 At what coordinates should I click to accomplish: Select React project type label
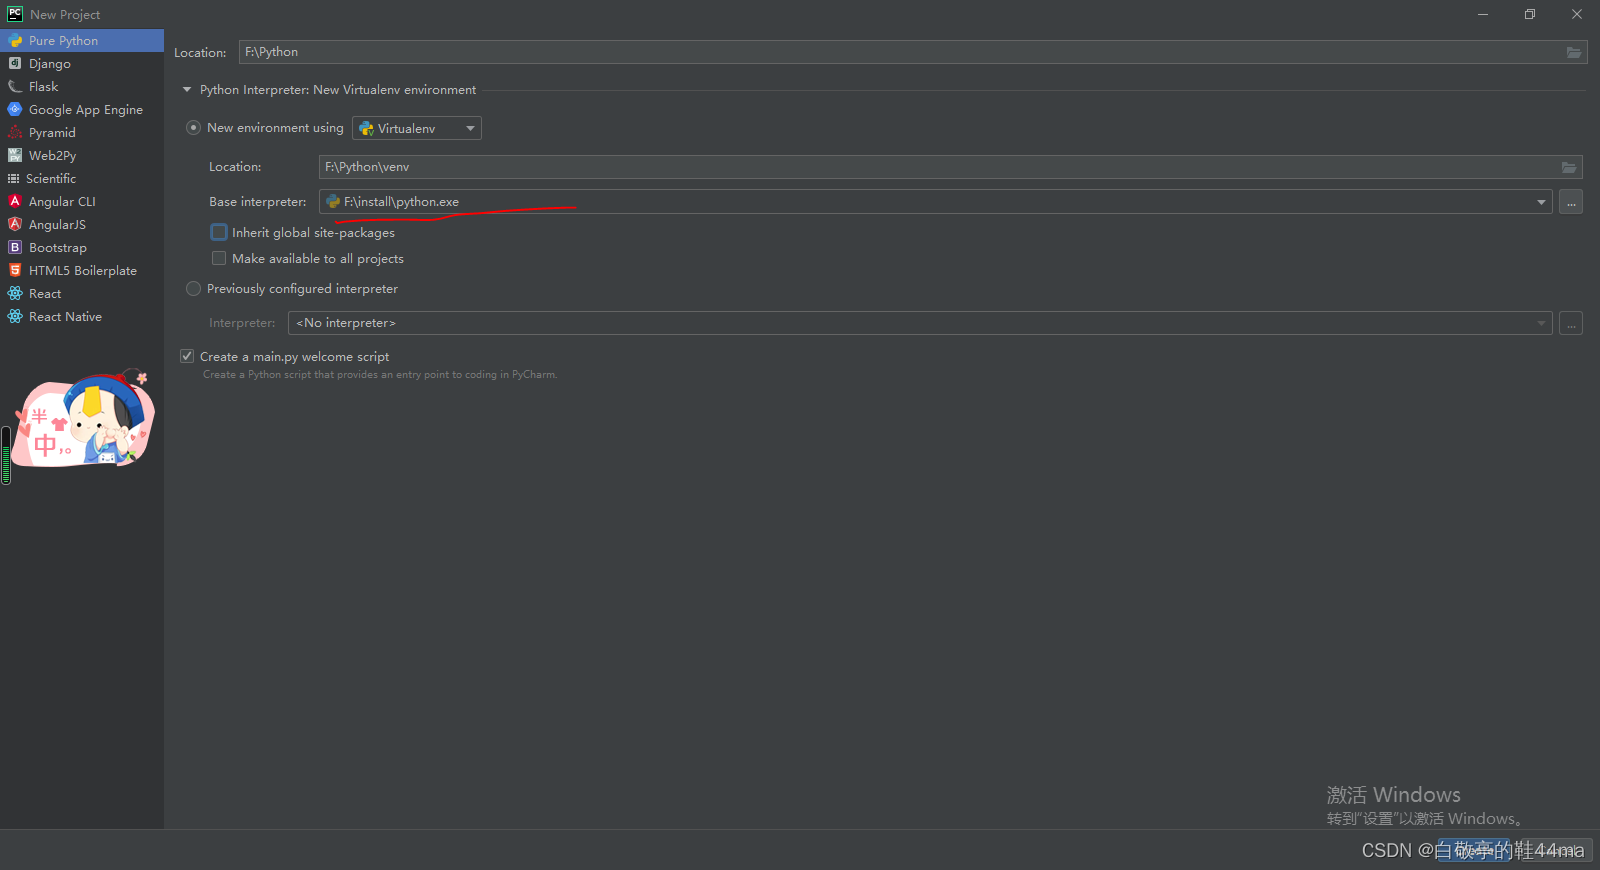(45, 294)
